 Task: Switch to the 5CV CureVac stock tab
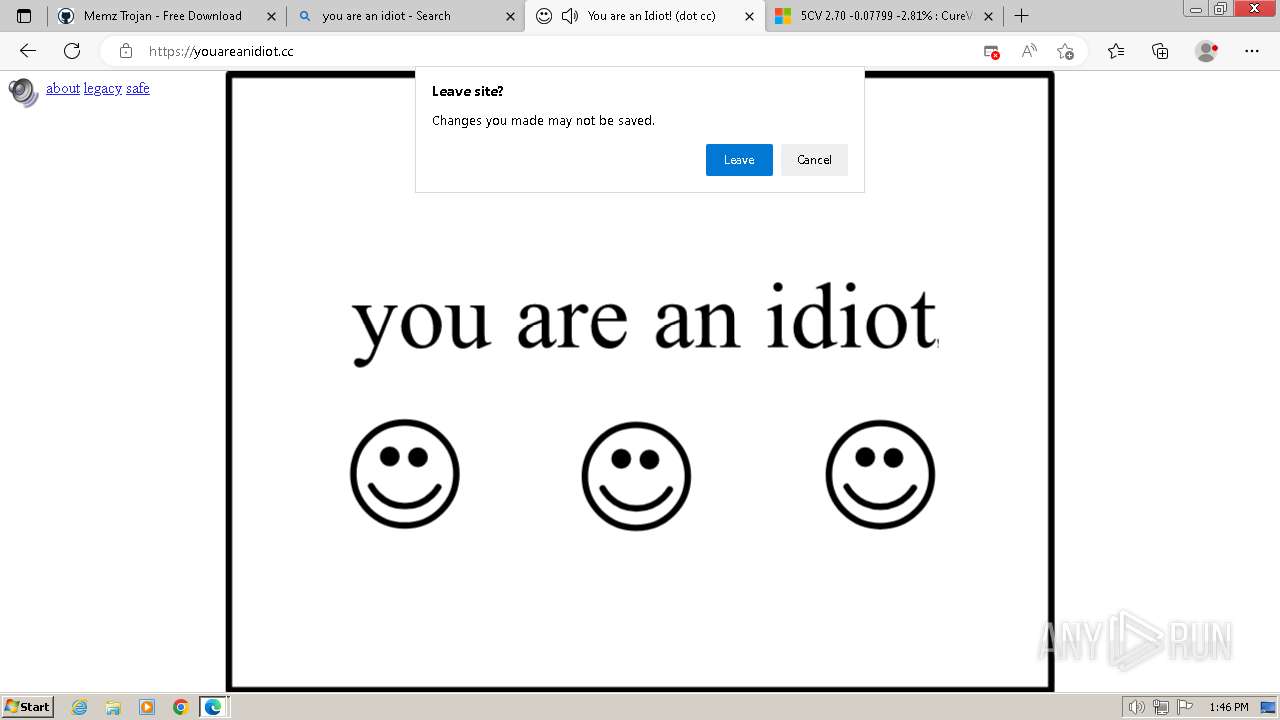click(x=884, y=16)
